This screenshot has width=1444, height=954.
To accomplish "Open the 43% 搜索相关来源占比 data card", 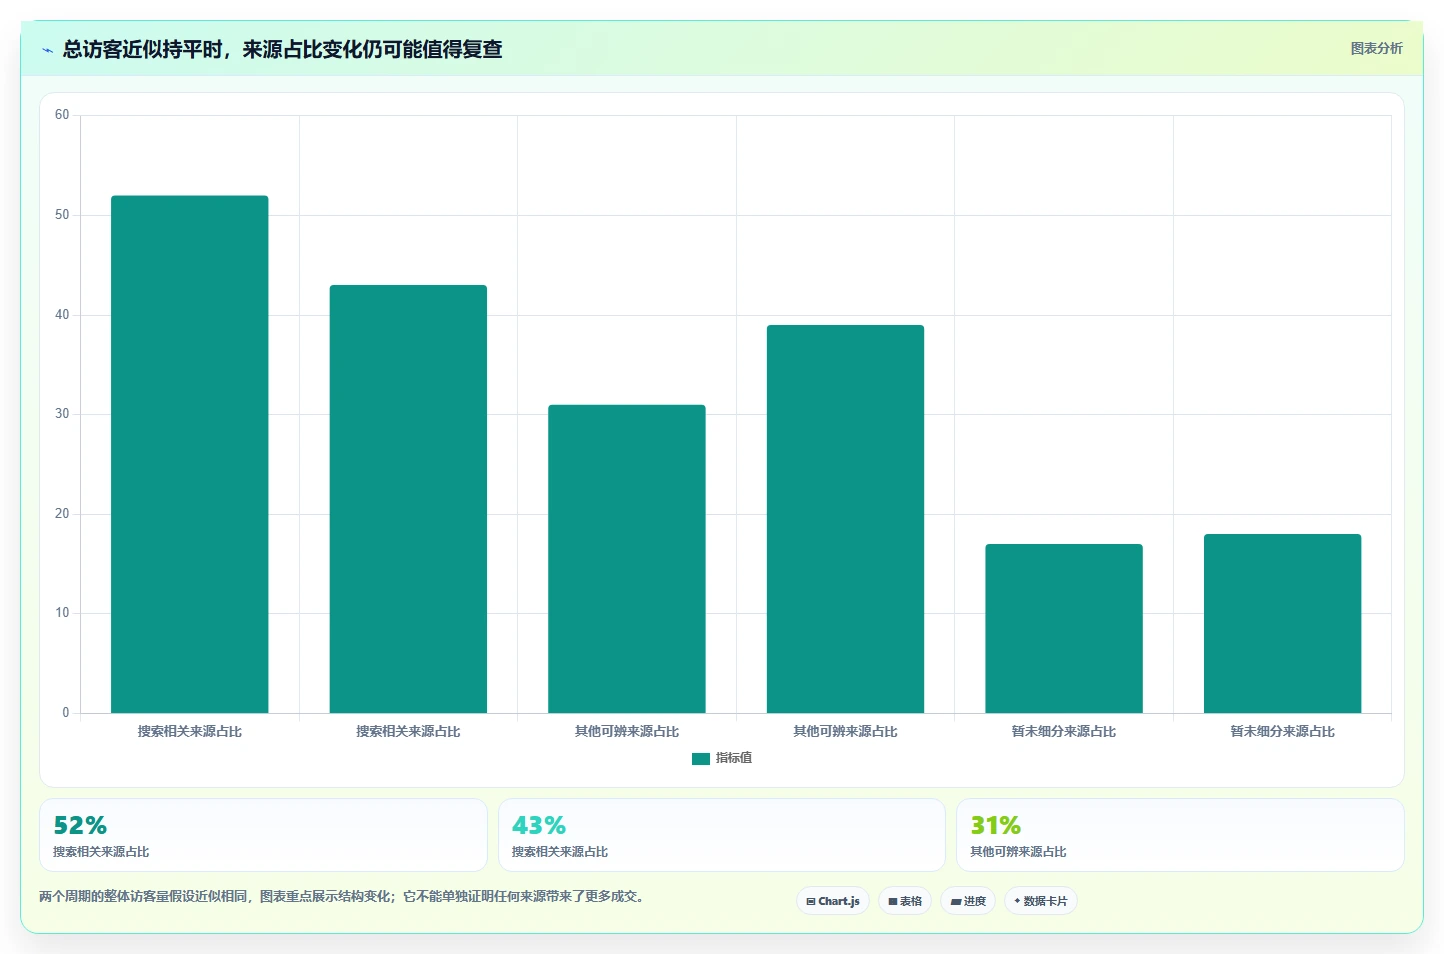I will 722,835.
